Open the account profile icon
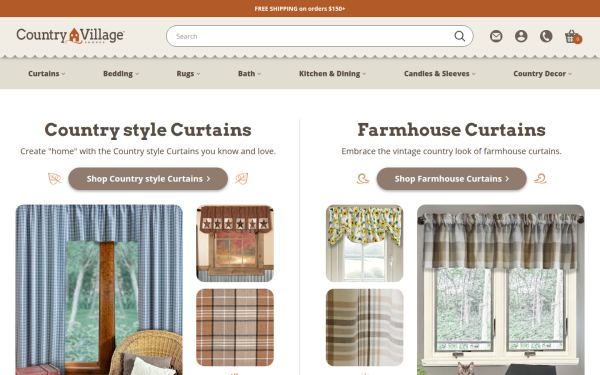Image resolution: width=600 pixels, height=375 pixels. click(x=521, y=36)
